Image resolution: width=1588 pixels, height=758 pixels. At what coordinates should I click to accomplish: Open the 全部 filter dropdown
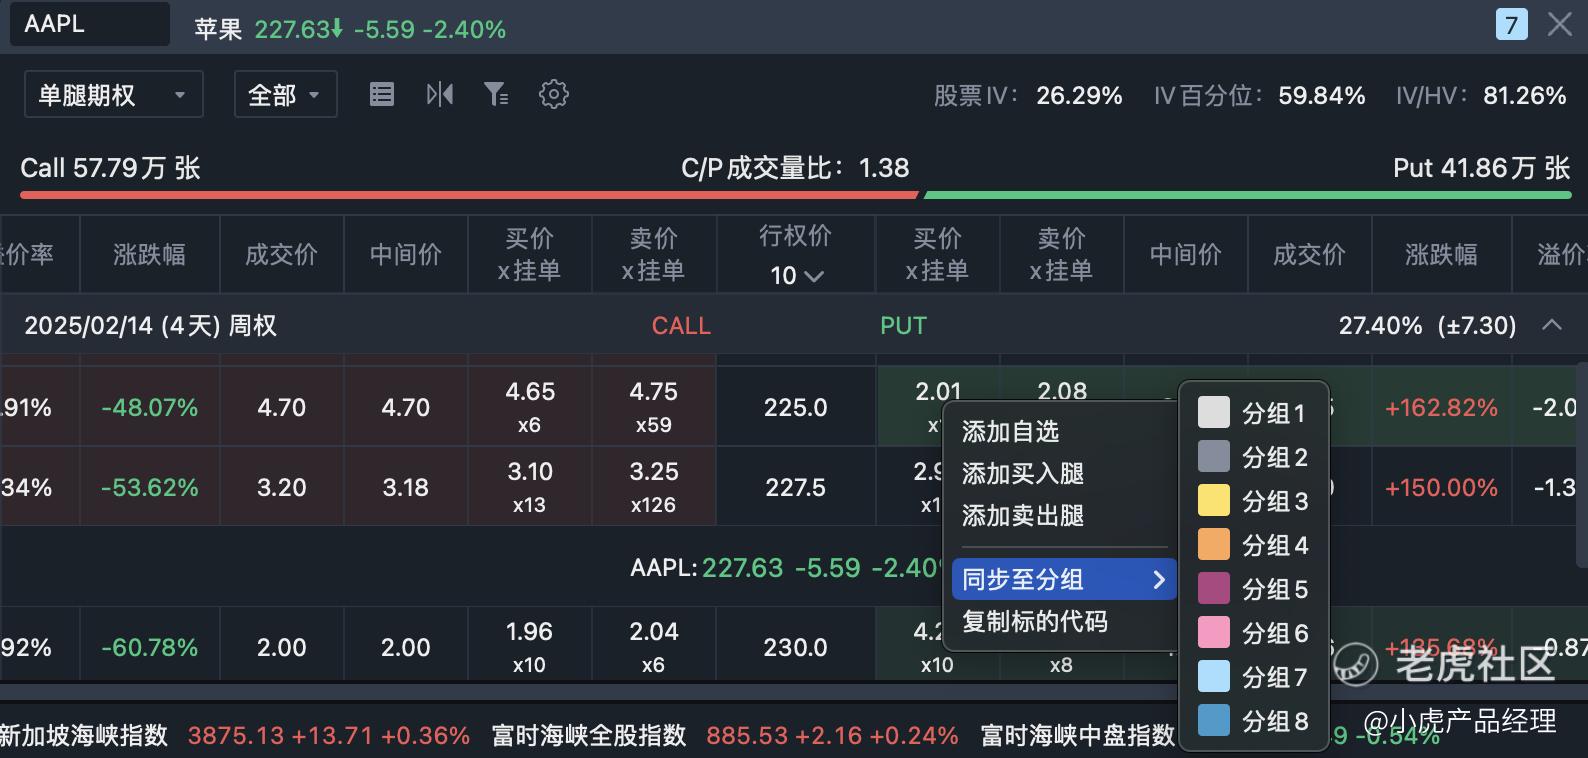(285, 95)
